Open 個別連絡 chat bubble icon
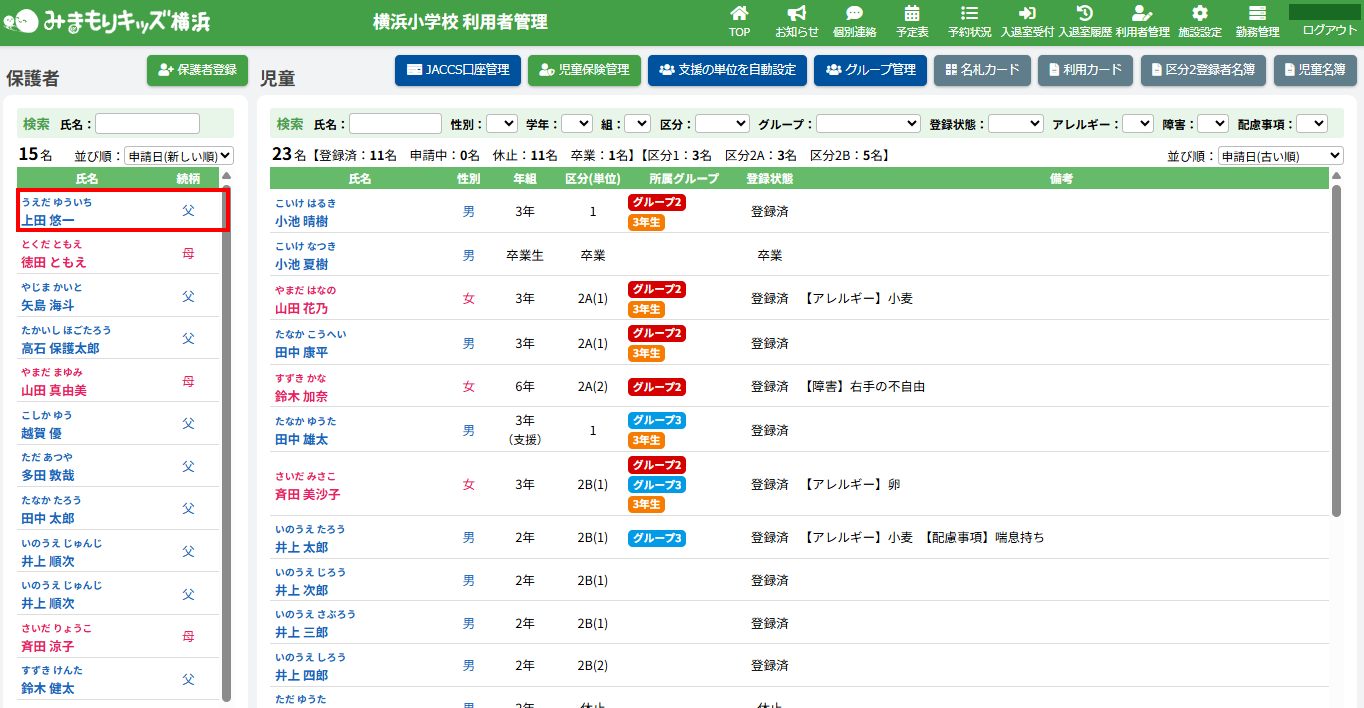1364x708 pixels. click(x=854, y=14)
